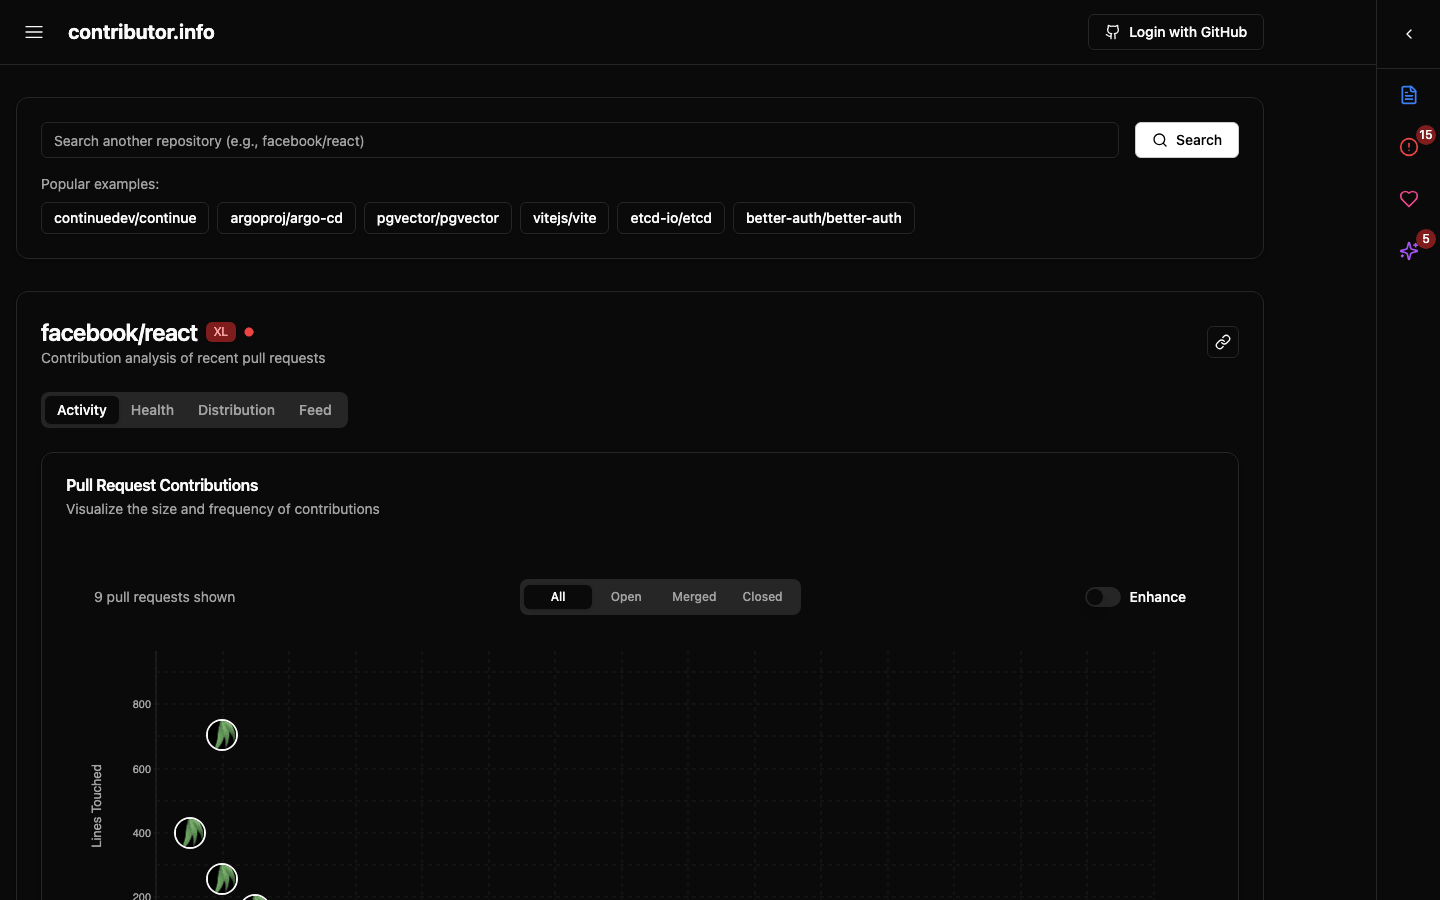1440x900 pixels.
Task: Filter pull requests to Open
Action: [x=626, y=597]
